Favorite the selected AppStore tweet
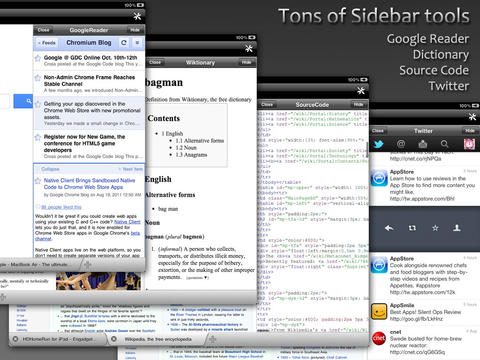 click(x=435, y=228)
